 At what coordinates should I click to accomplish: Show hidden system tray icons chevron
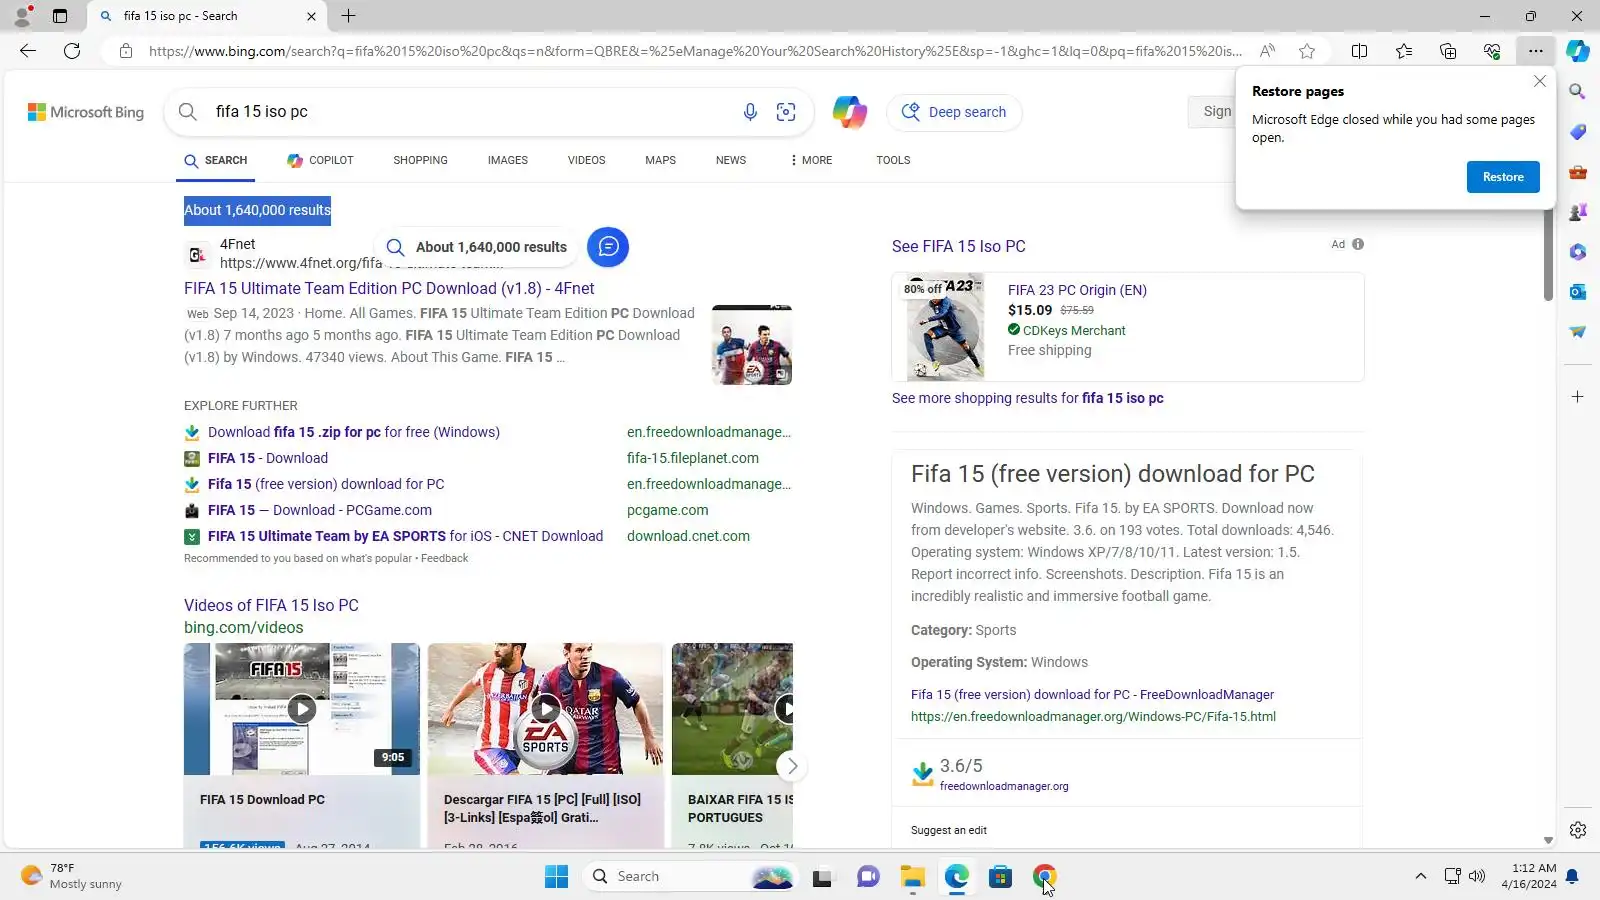[x=1420, y=877]
